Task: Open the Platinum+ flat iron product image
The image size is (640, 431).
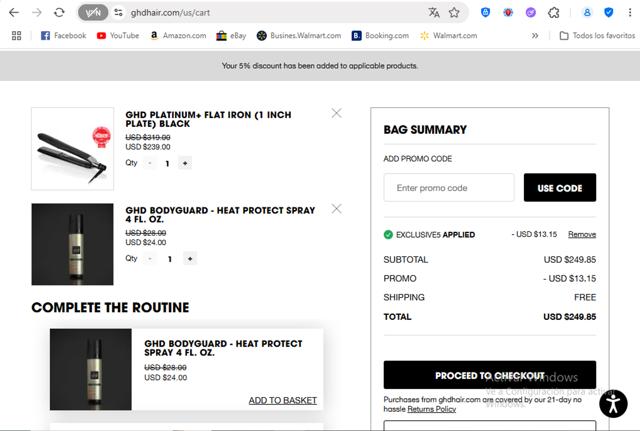Action: tap(73, 149)
